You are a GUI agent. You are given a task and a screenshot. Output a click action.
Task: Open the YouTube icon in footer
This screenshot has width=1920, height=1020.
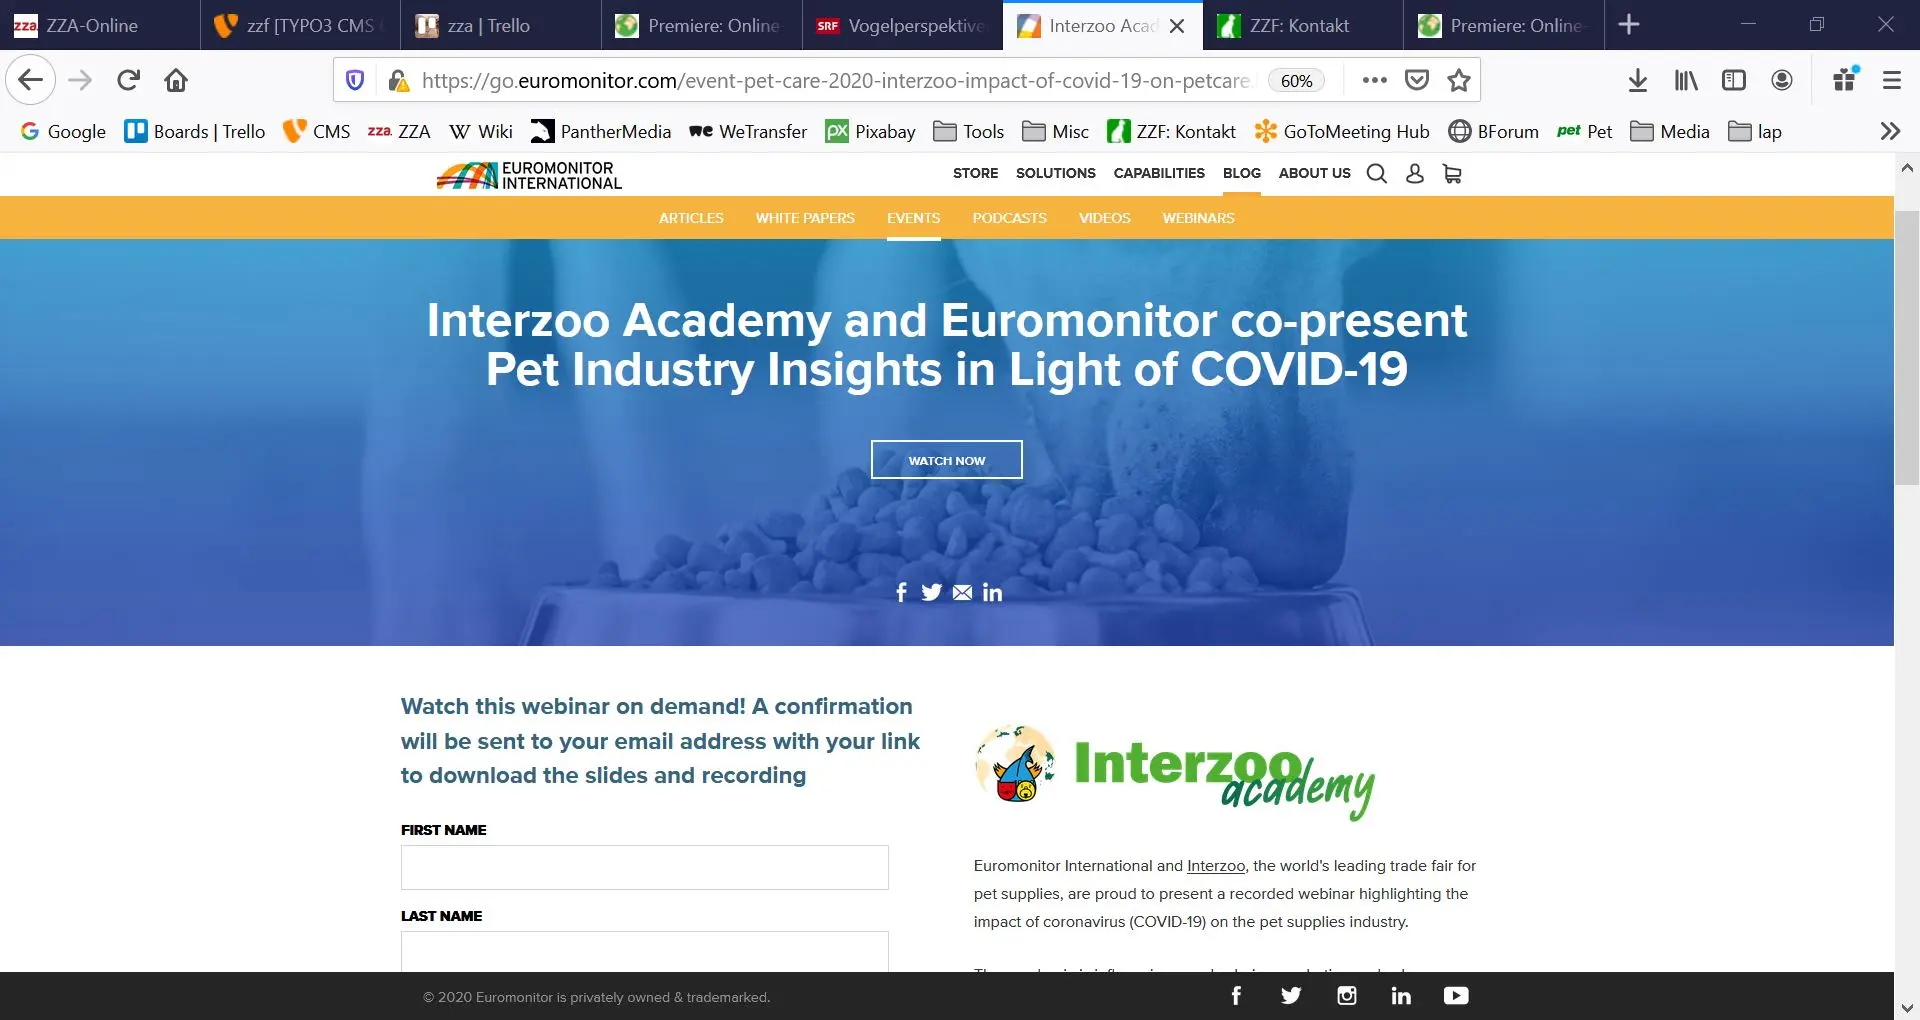pos(1456,995)
